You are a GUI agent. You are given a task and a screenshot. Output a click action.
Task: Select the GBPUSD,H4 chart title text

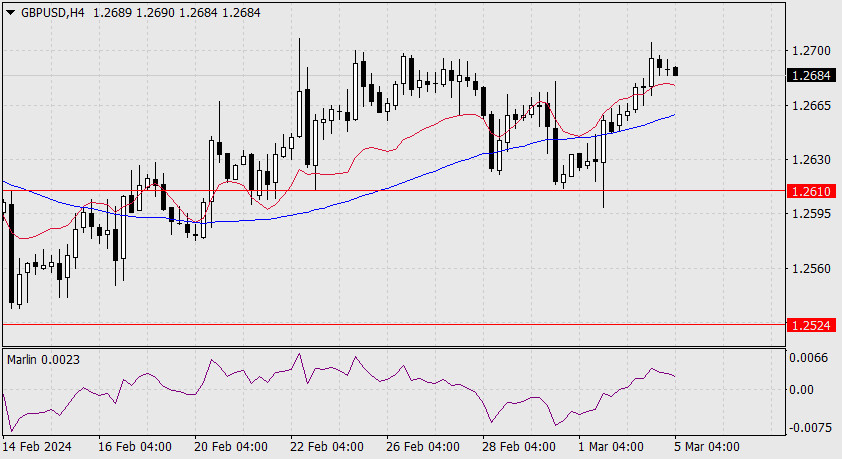[53, 13]
